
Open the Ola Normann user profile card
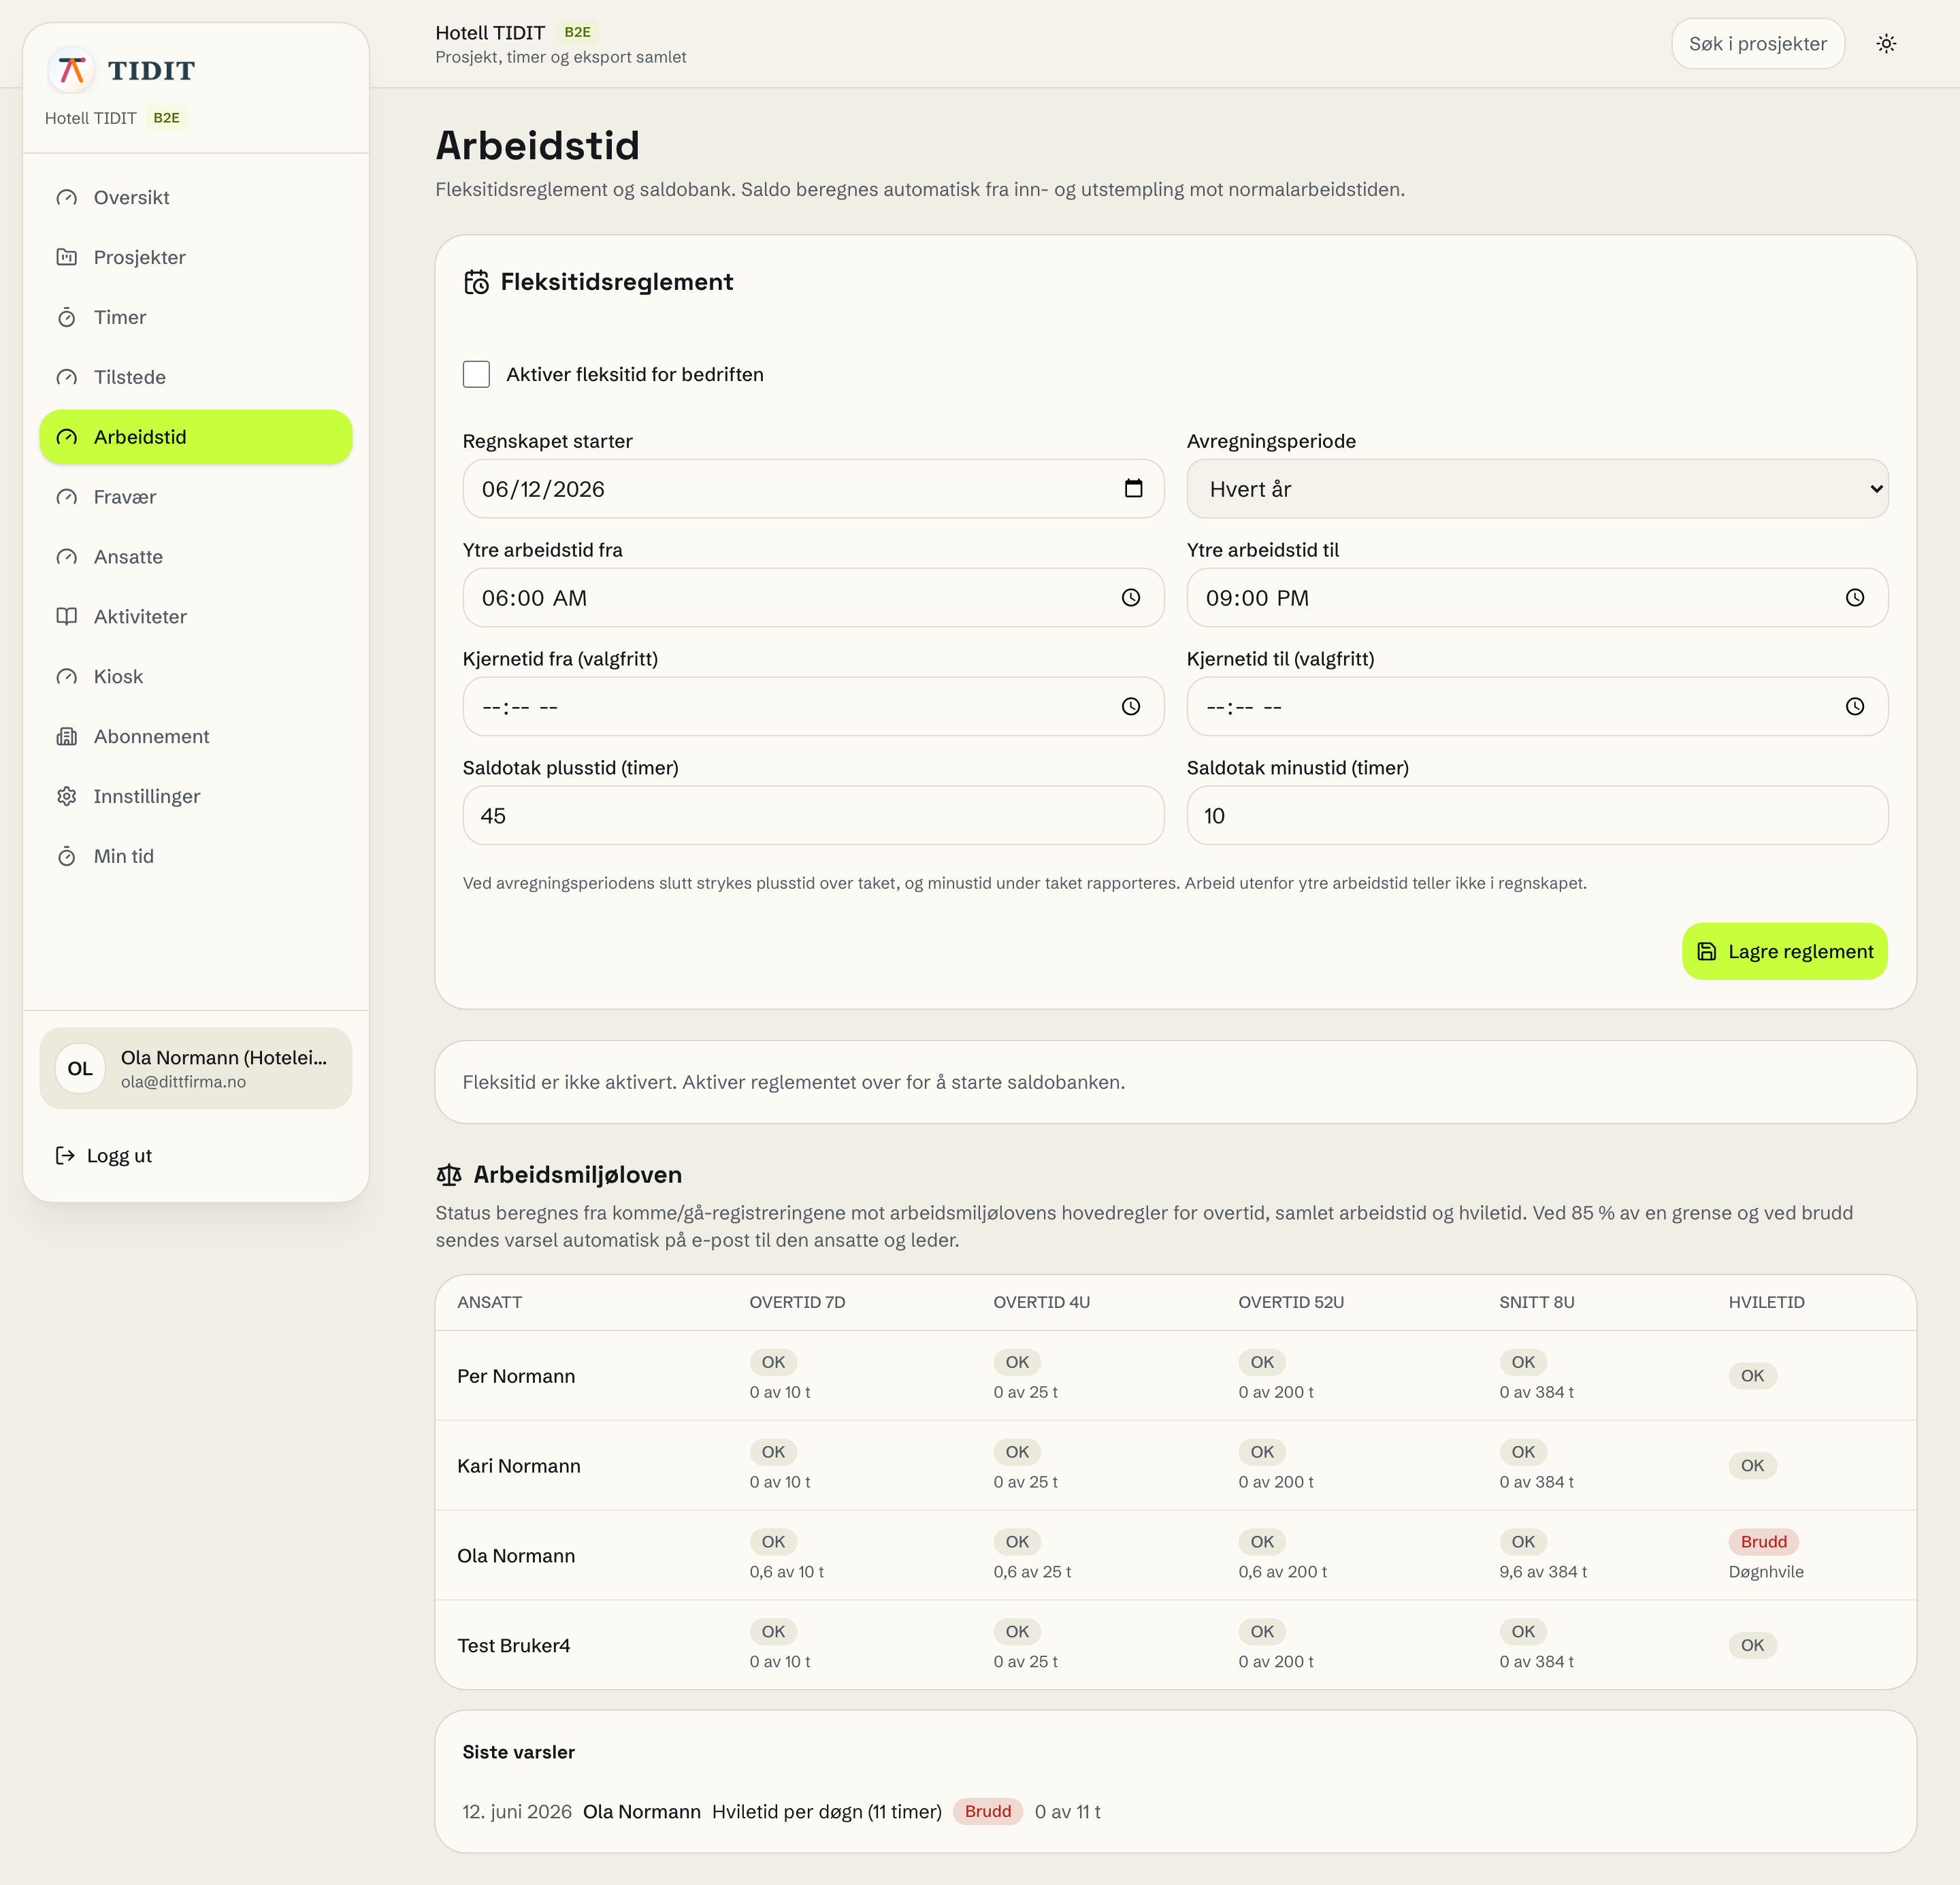coord(196,1068)
